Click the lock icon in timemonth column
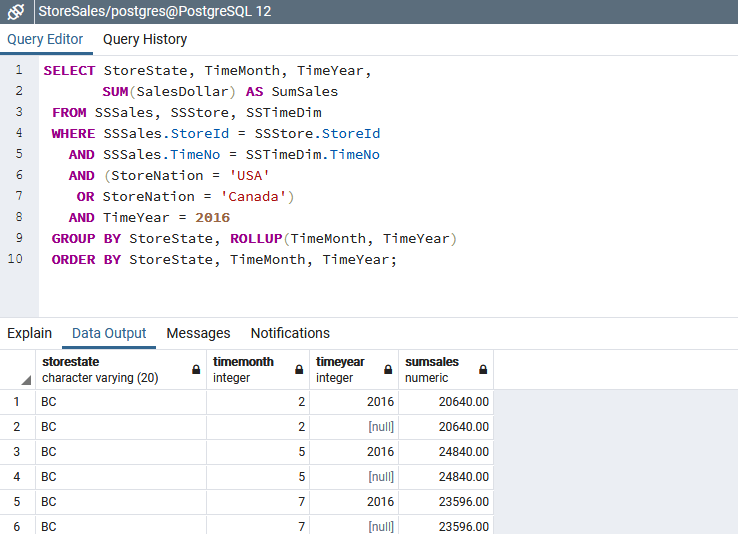This screenshot has width=738, height=549. 299,369
